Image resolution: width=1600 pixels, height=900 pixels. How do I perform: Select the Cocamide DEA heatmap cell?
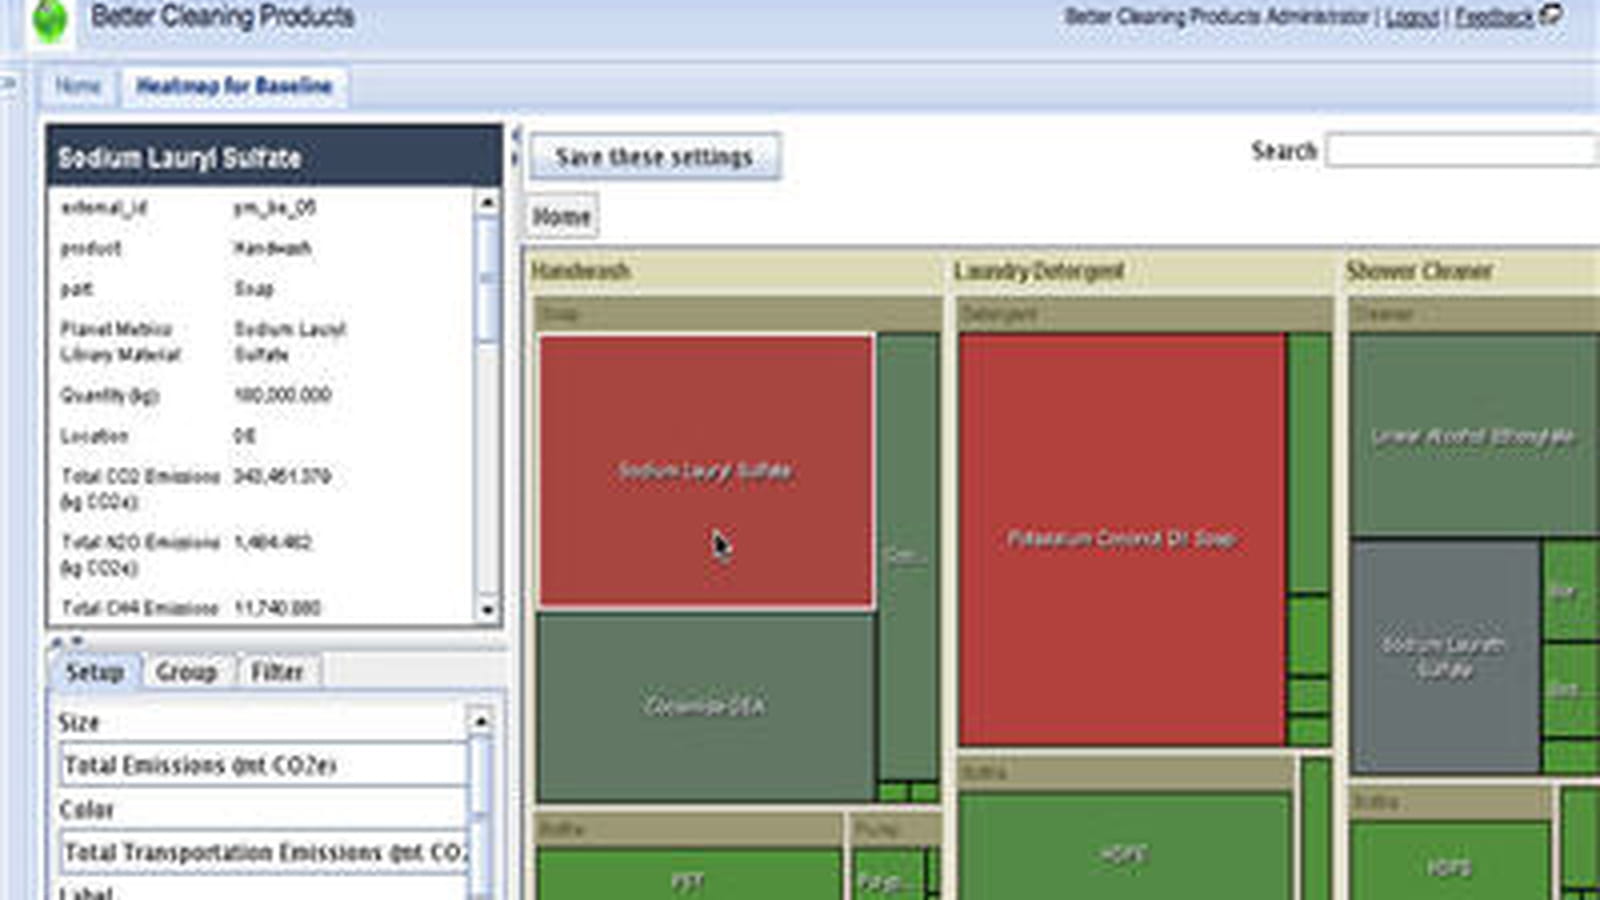pyautogui.click(x=706, y=706)
